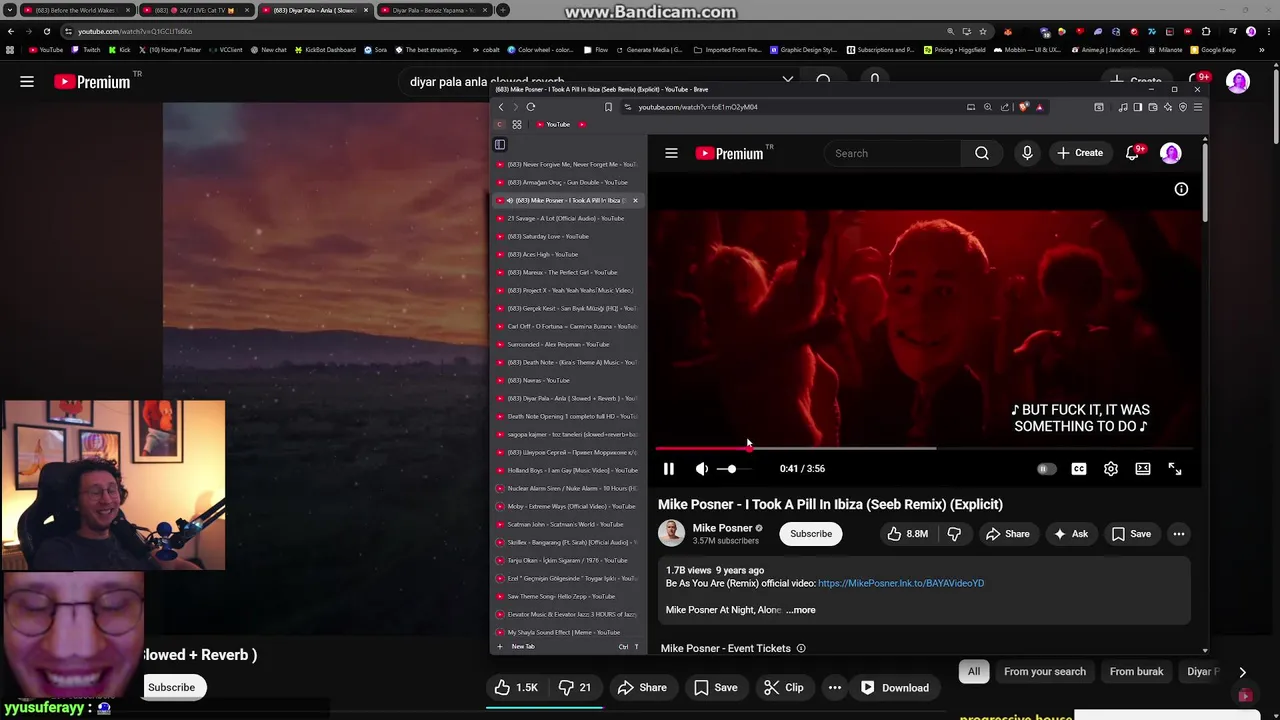Screen dimensions: 1280x720
Task: Open the player settings gear
Action: coord(1111,469)
